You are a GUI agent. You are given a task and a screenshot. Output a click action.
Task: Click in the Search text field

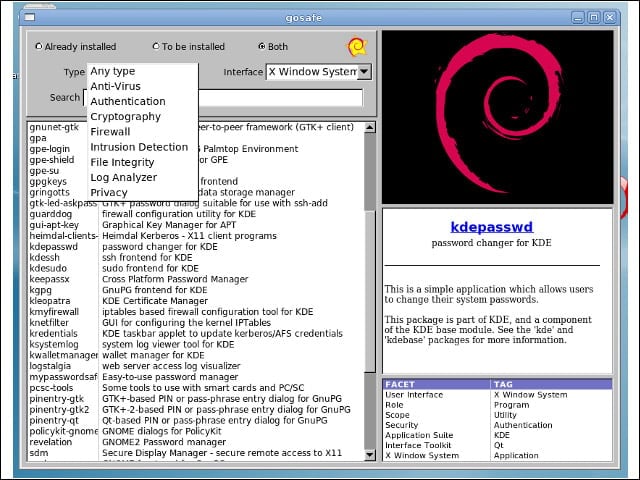tap(280, 98)
